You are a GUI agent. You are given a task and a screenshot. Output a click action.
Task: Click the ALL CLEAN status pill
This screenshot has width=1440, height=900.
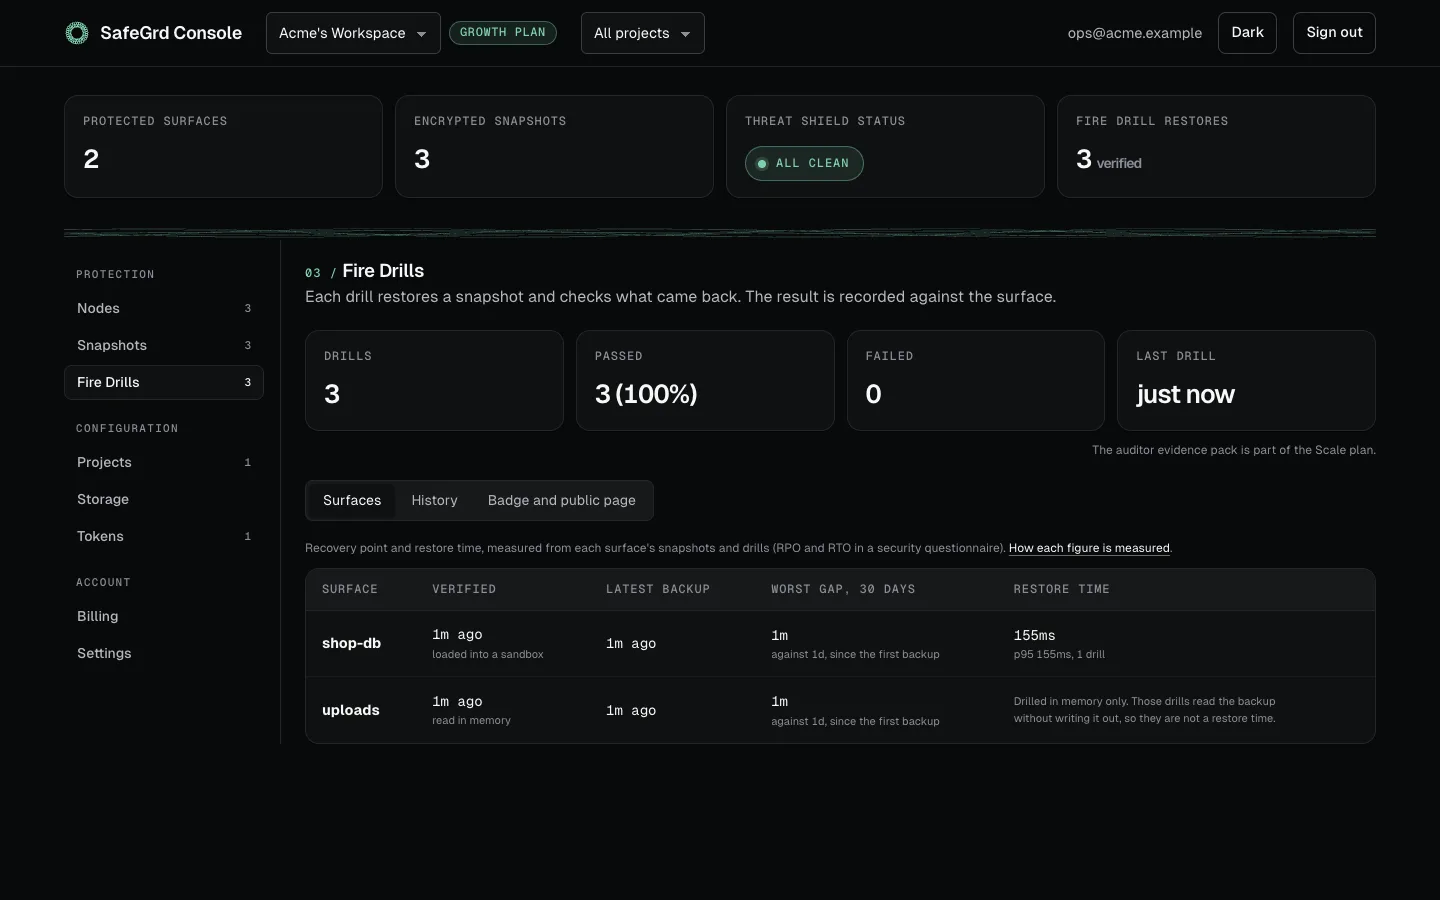tap(804, 163)
